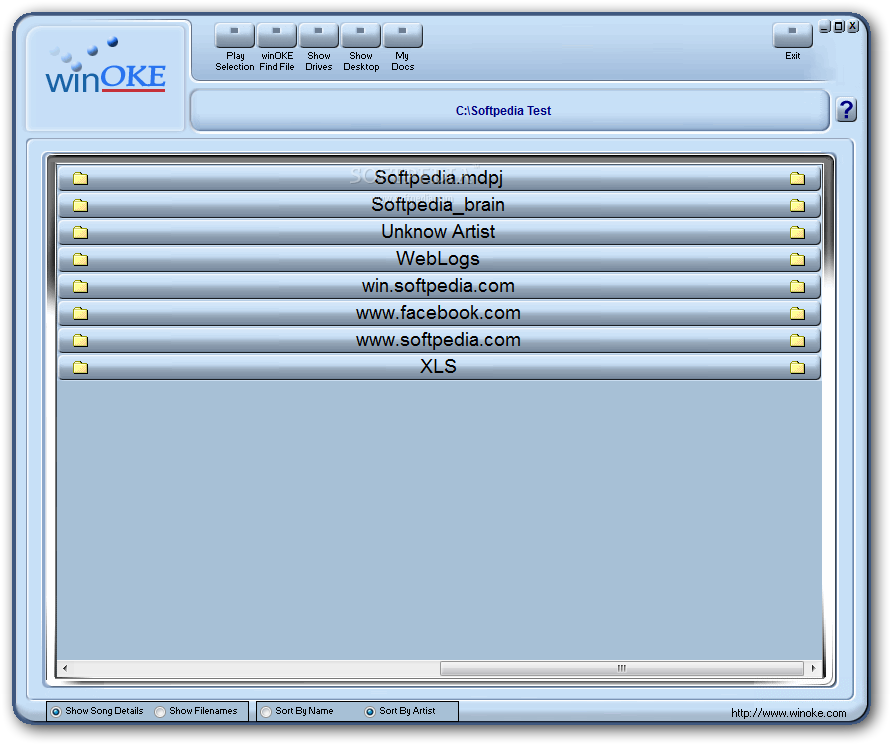
Task: Open the www.winoke.com link
Action: click(789, 713)
